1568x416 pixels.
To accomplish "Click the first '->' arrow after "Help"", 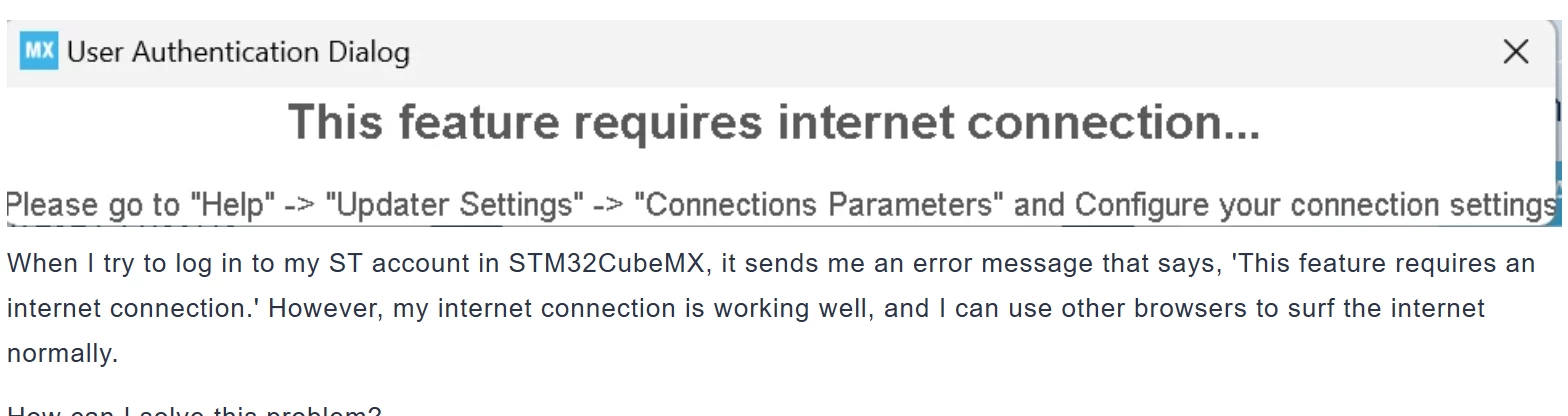I will coord(301,206).
